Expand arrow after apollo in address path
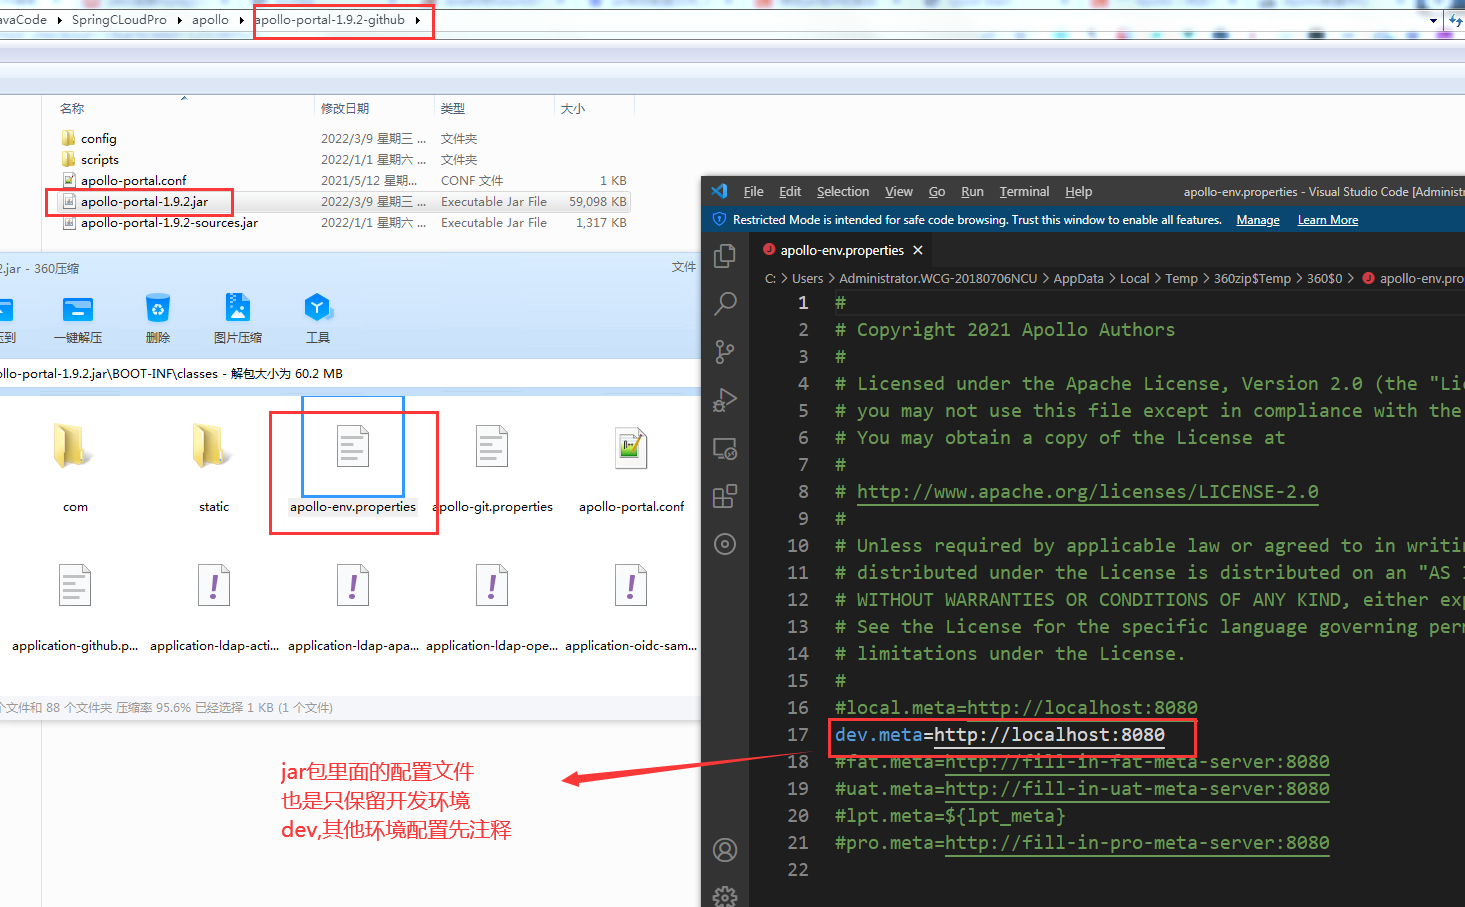This screenshot has width=1465, height=907. pyautogui.click(x=241, y=20)
